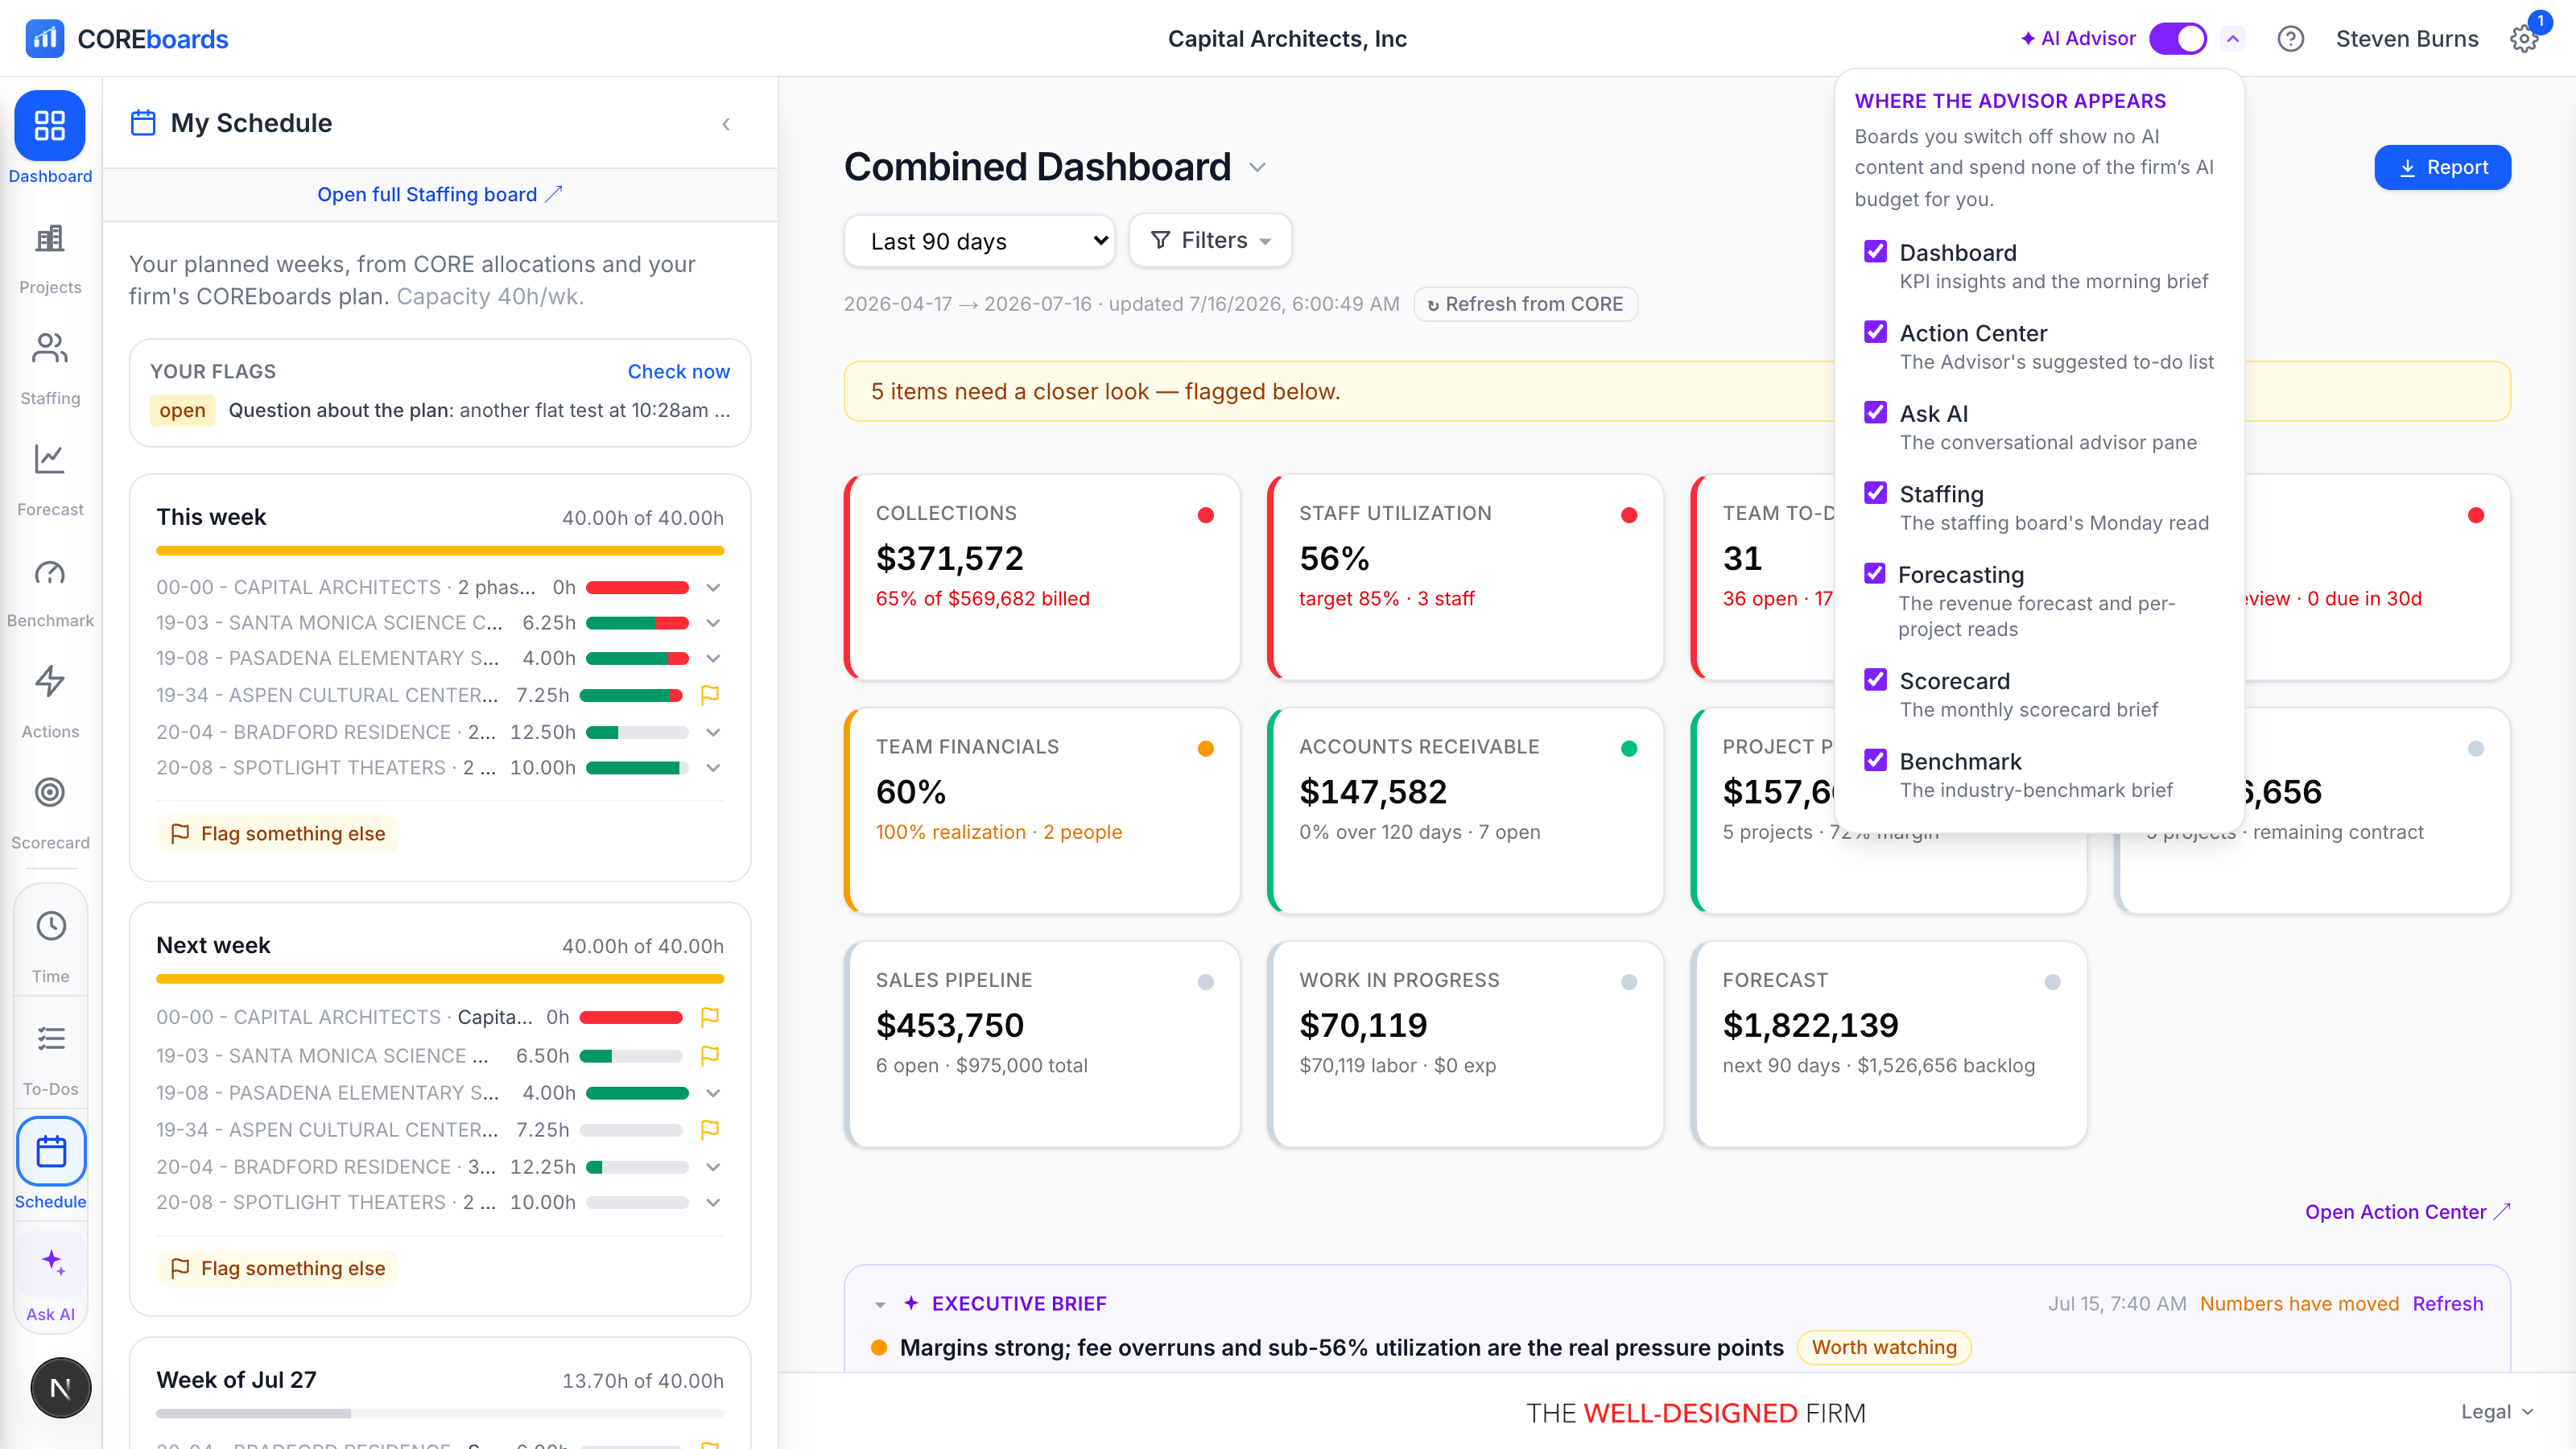The width and height of the screenshot is (2576, 1449).
Task: Expand the Spotlight Theaters row next week
Action: pos(713,1203)
